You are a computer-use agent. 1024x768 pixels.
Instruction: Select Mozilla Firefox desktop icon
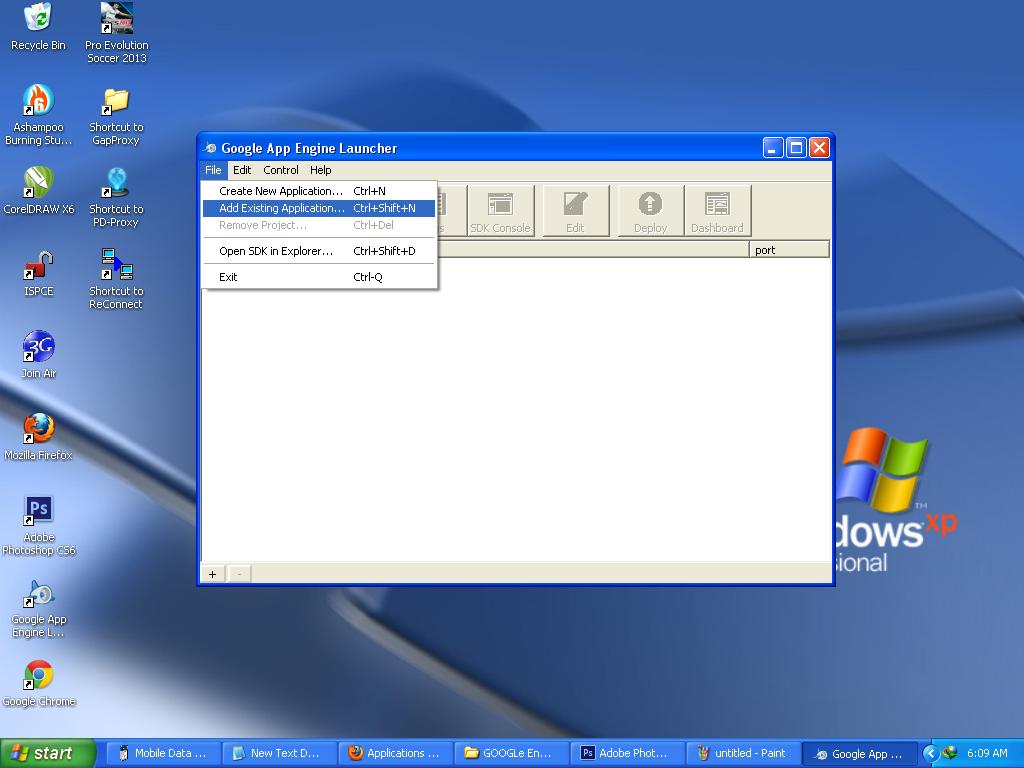click(39, 437)
